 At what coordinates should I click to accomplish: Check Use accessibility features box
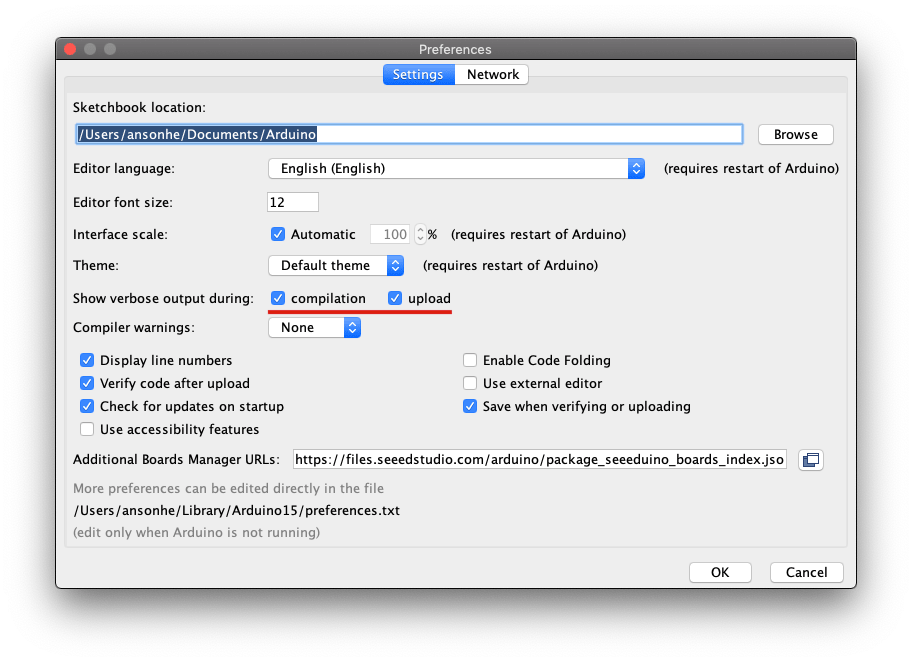click(87, 430)
